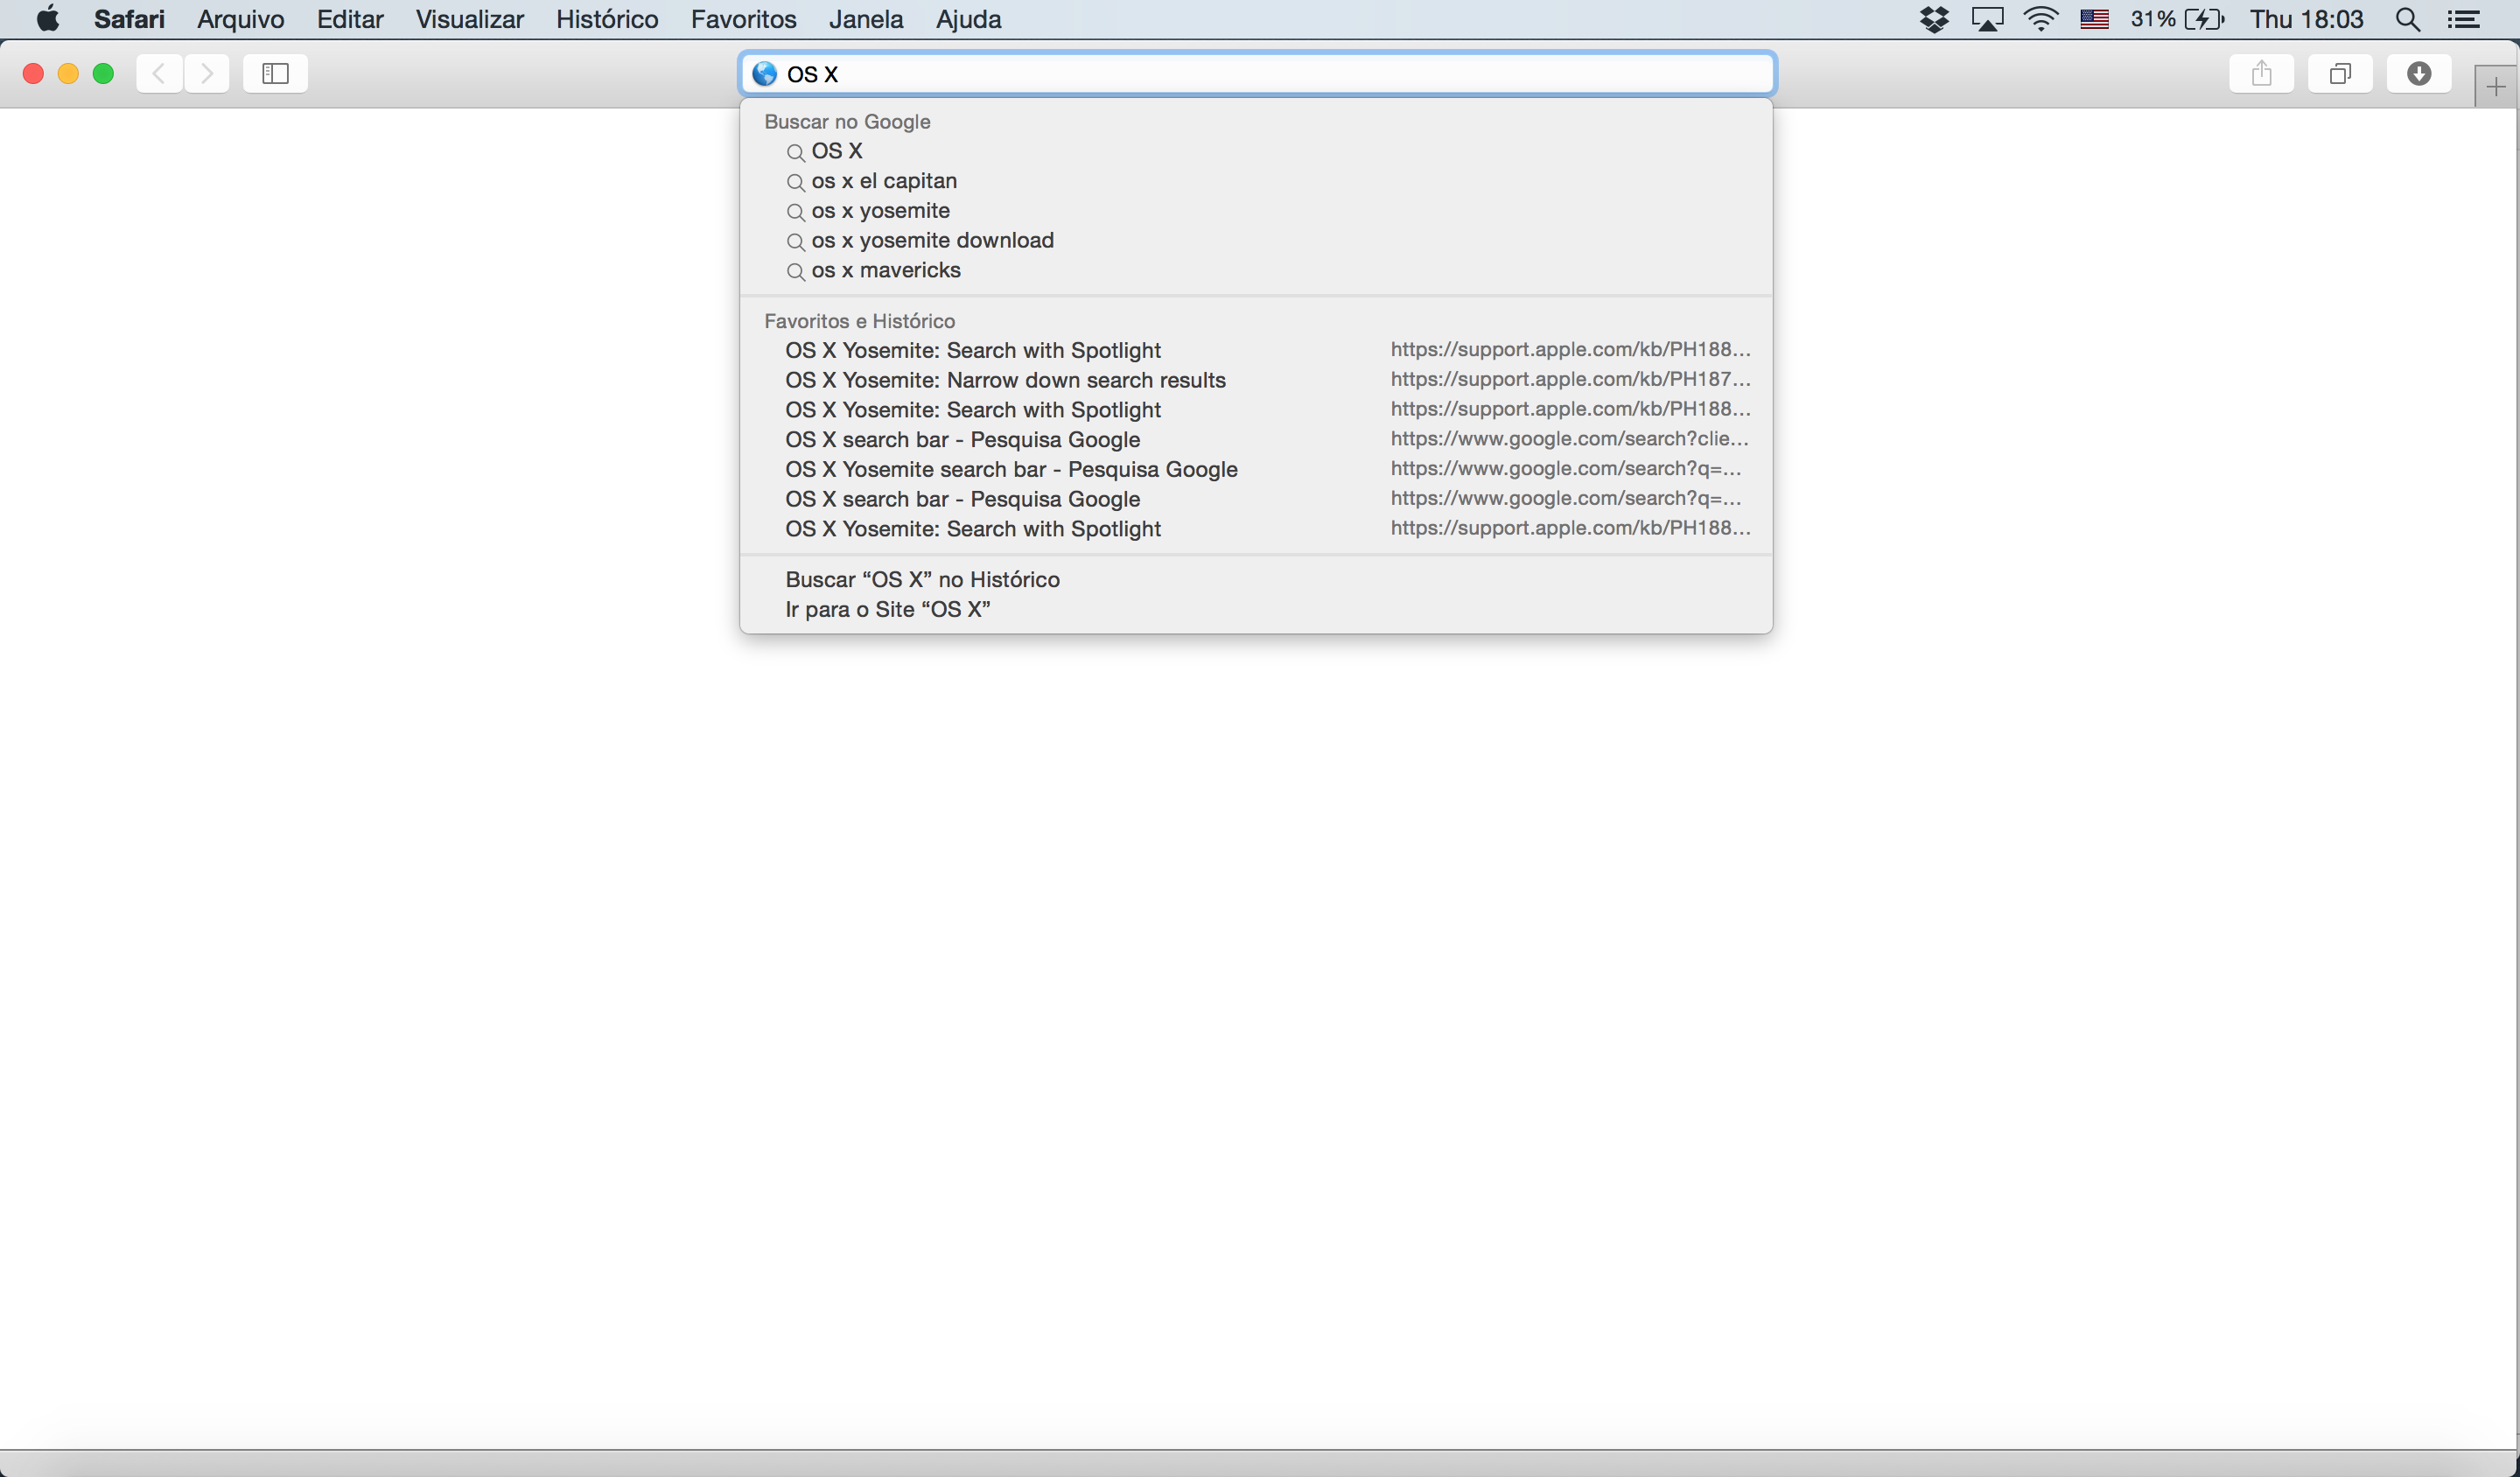Show all tabs with the tabs overview icon
The image size is (2520, 1477).
pyautogui.click(x=2340, y=74)
